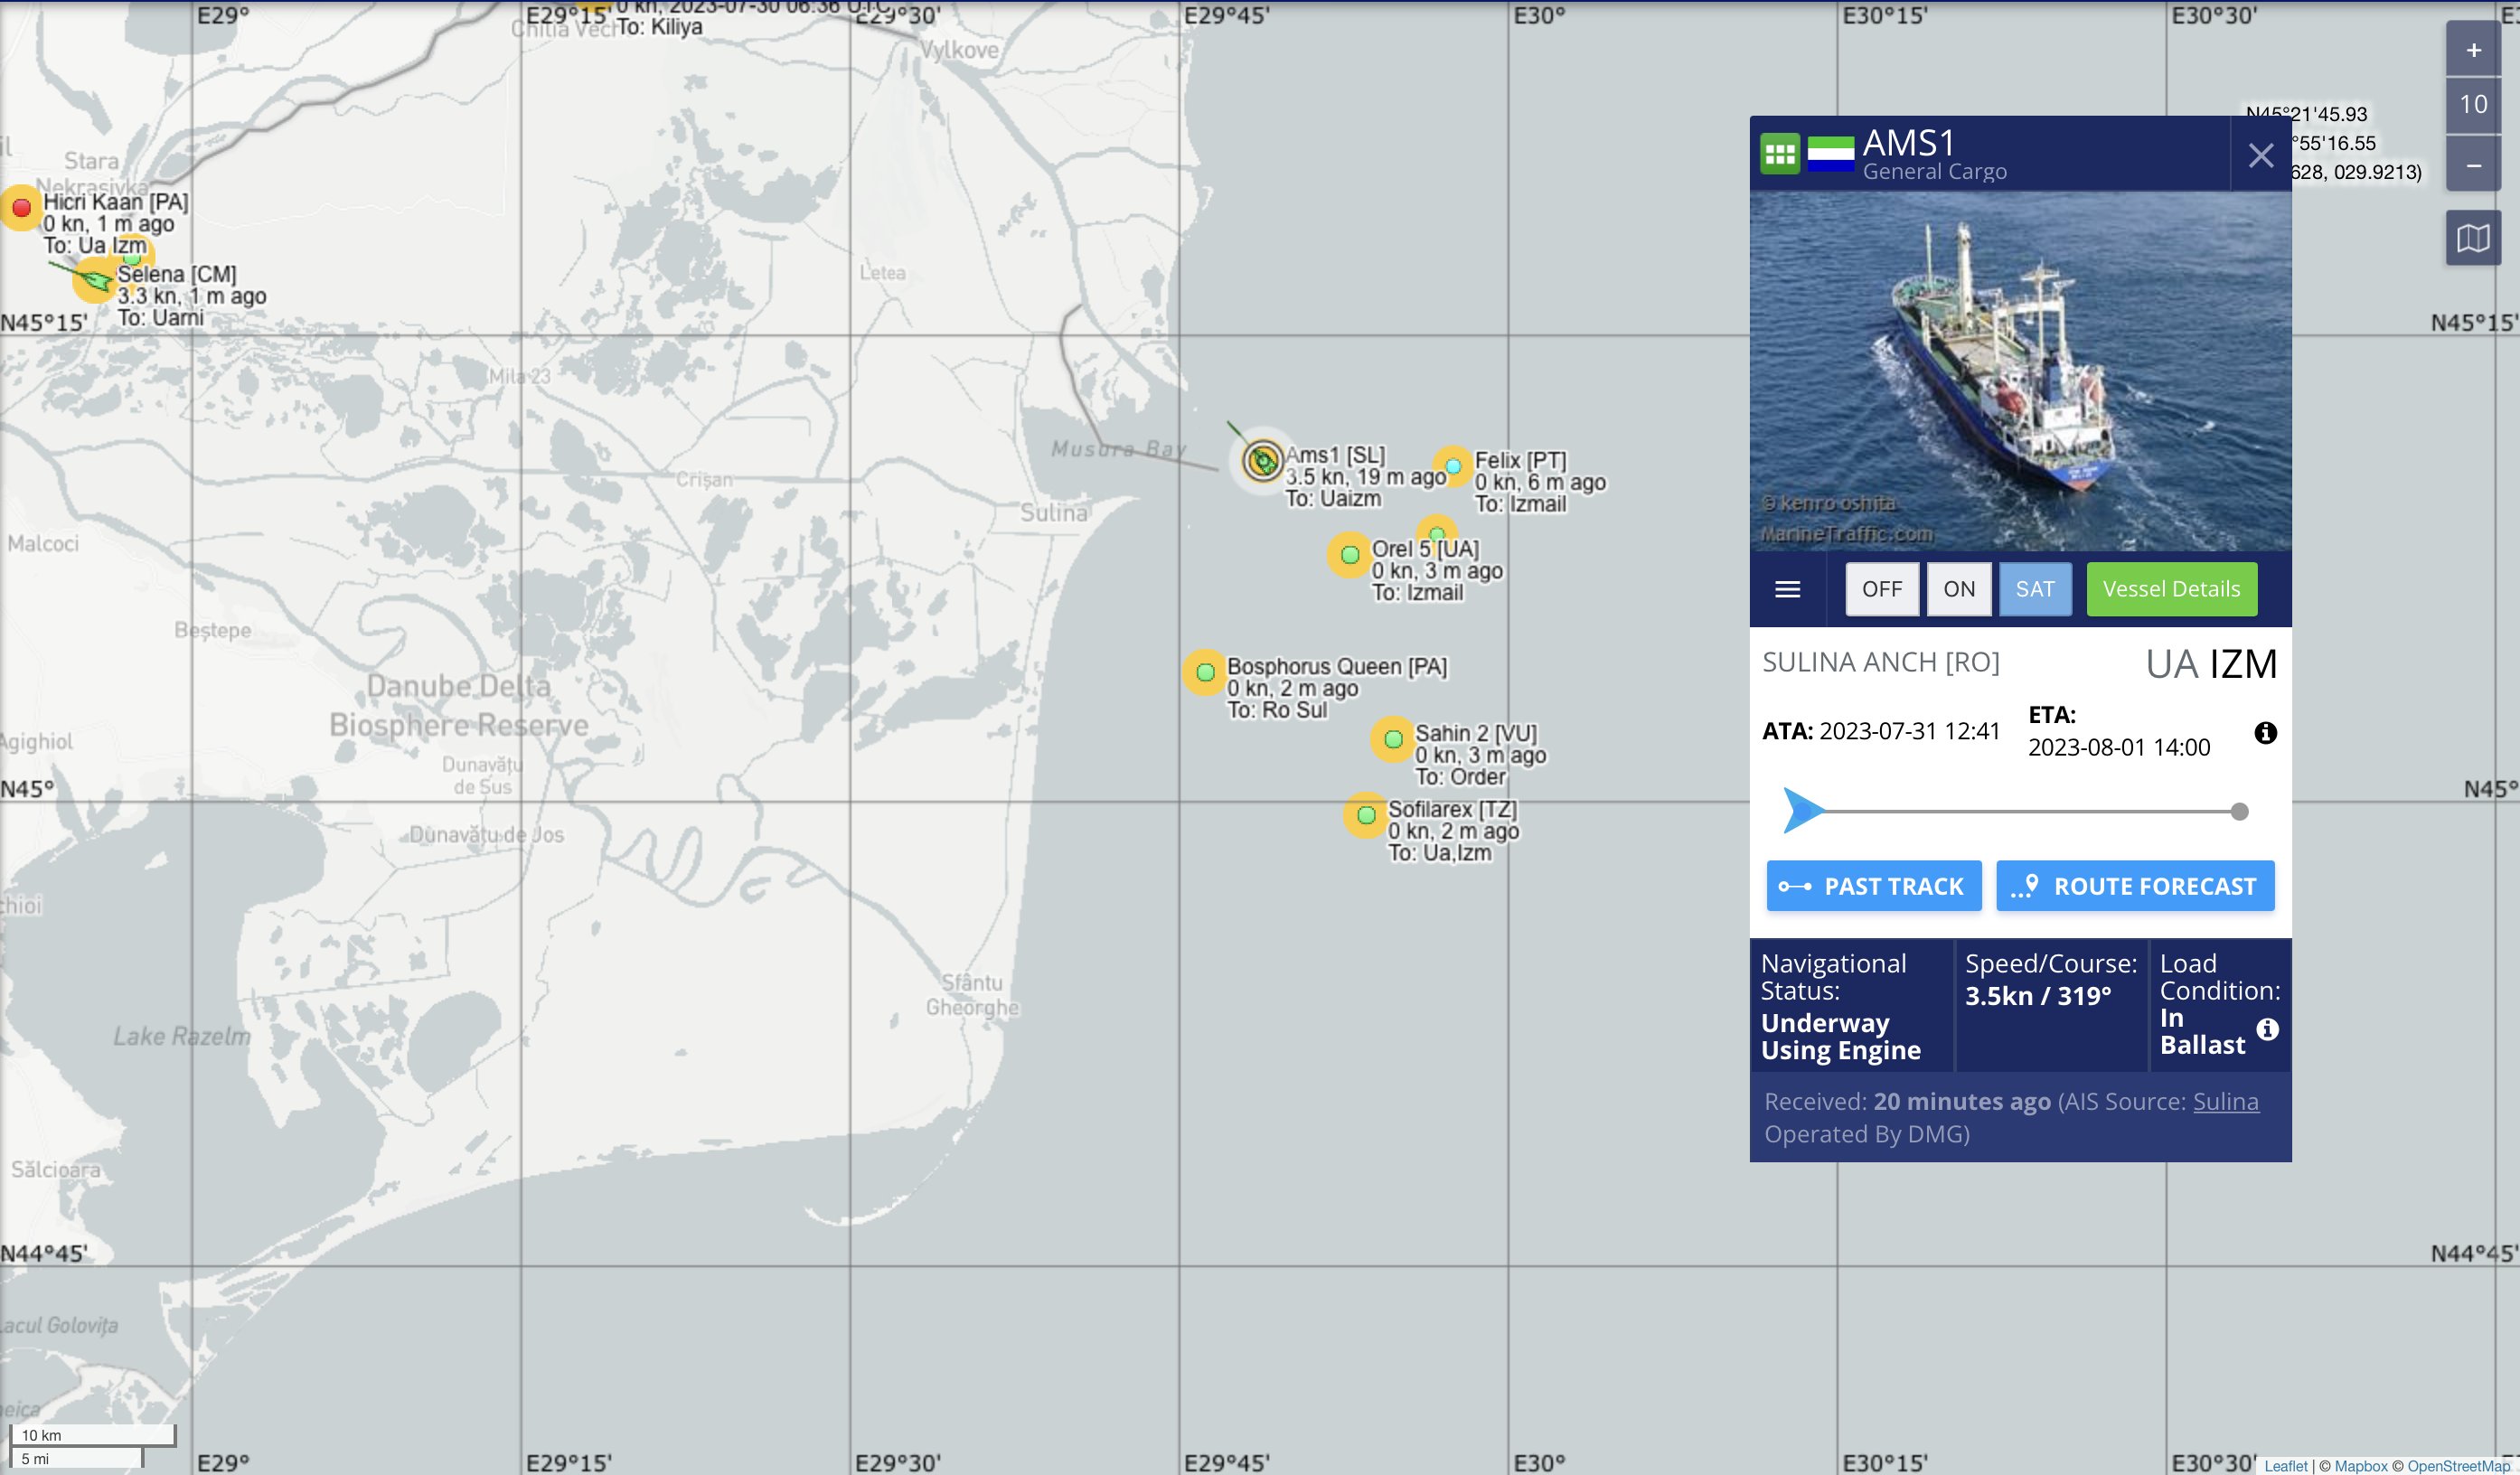2520x1475 pixels.
Task: Click the grid/apps icon top-left panel
Action: [x=1782, y=155]
